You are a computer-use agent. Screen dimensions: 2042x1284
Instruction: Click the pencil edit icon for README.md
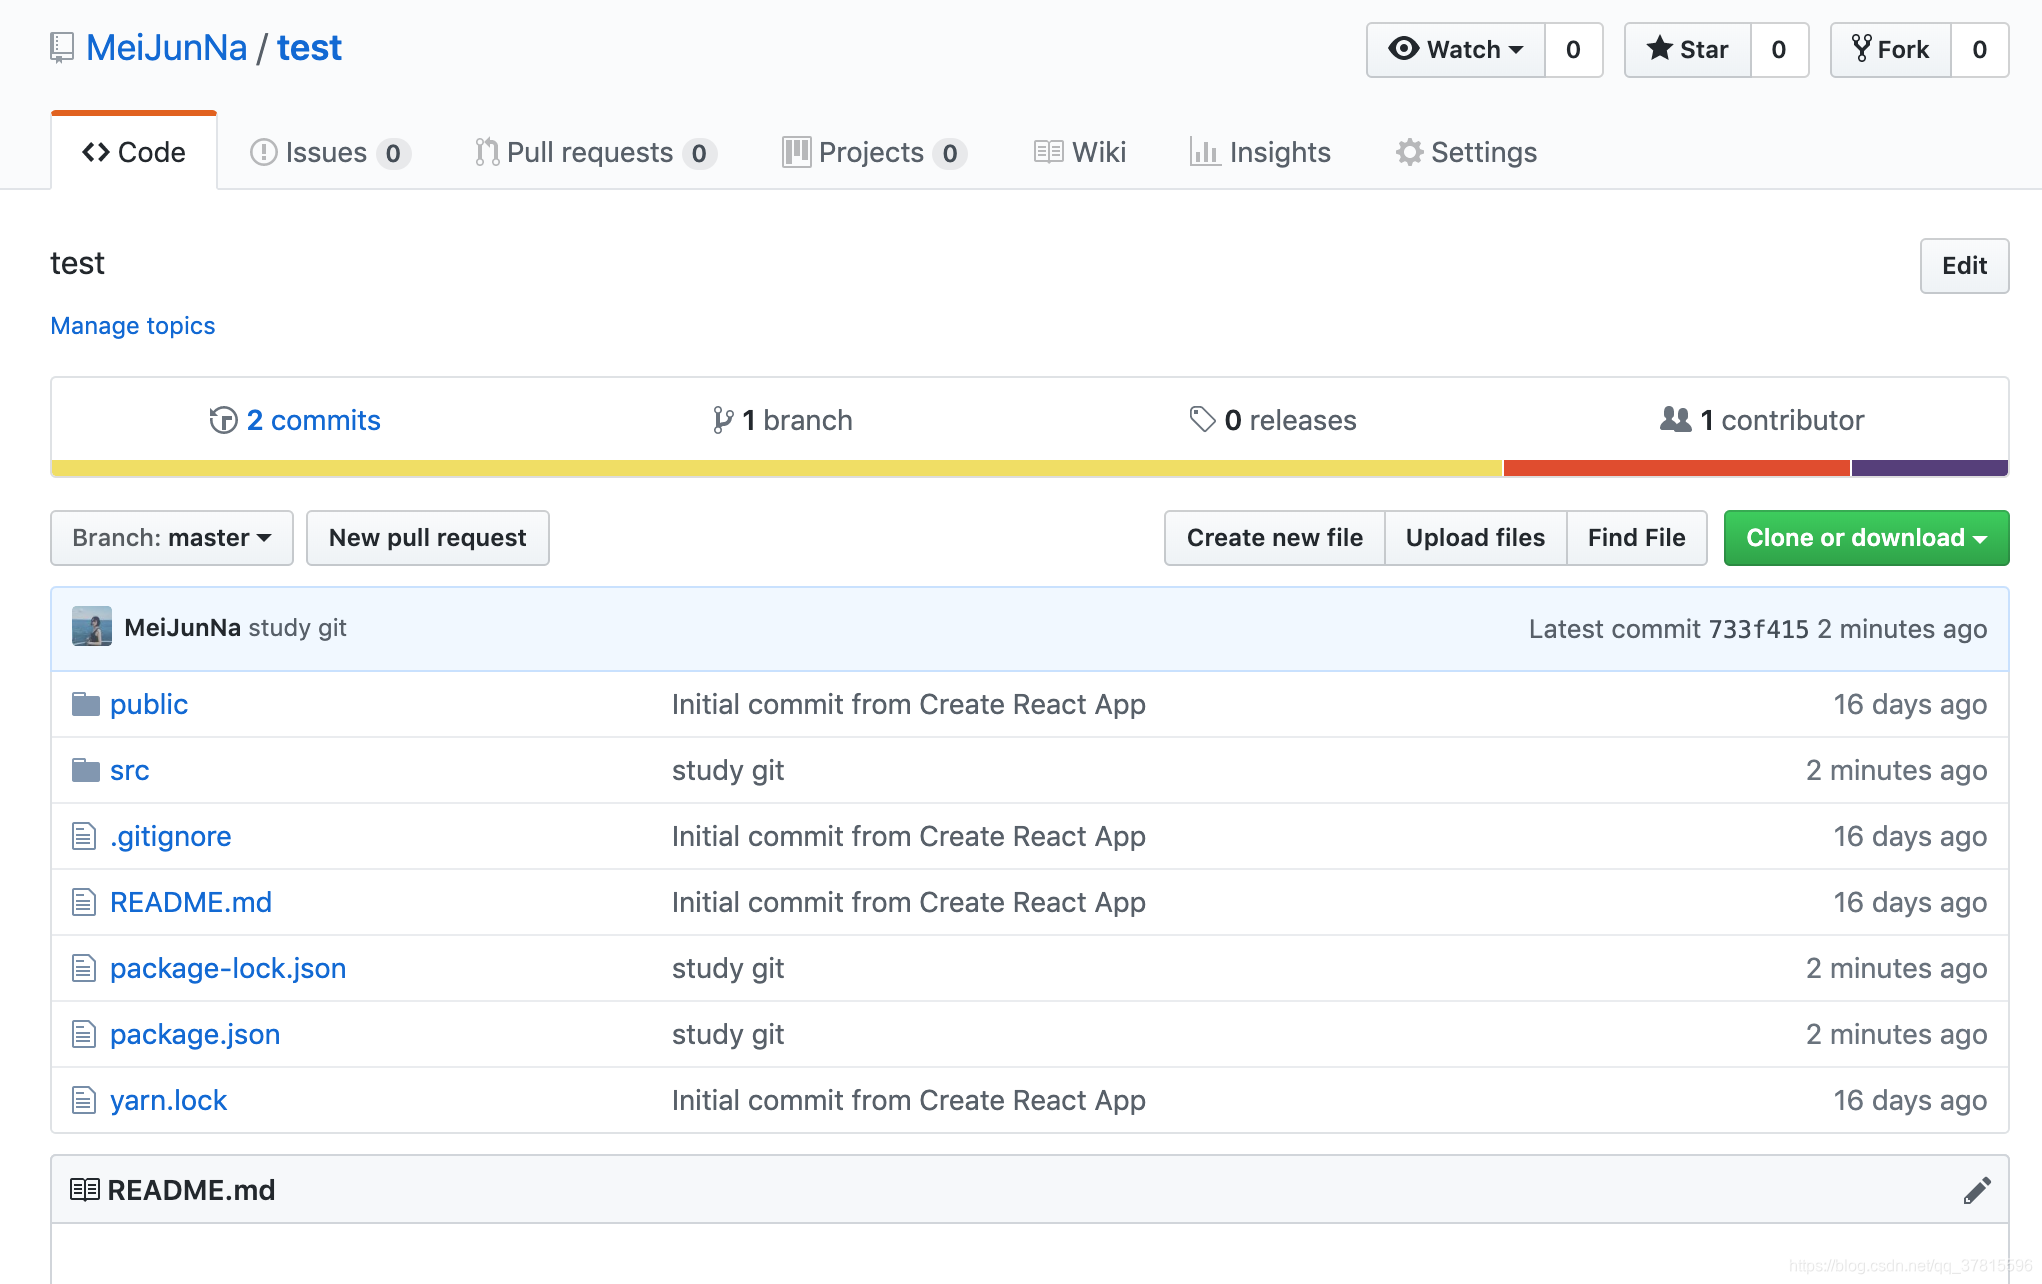(x=1977, y=1190)
